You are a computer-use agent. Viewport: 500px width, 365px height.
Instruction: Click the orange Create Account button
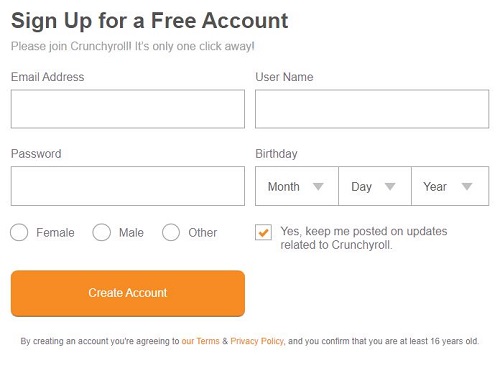pyautogui.click(x=128, y=293)
